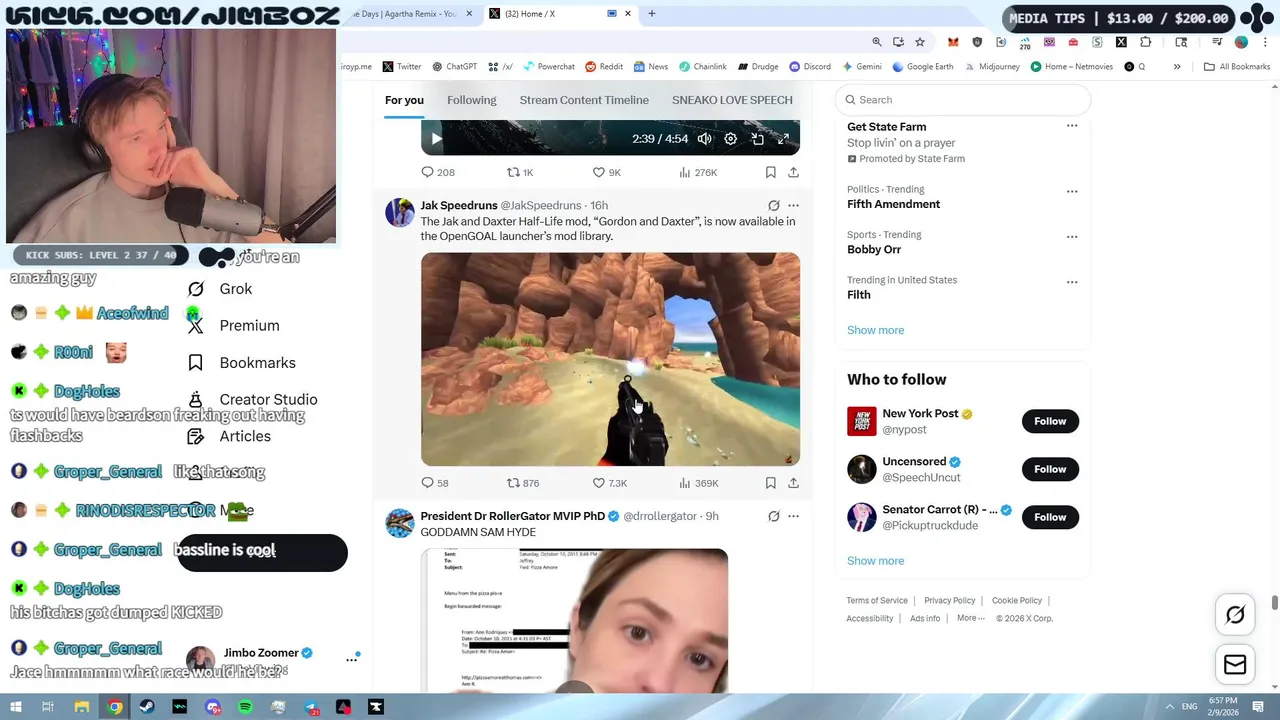The height and width of the screenshot is (720, 1280).
Task: Open Grok from the sidebar
Action: [x=222, y=289]
